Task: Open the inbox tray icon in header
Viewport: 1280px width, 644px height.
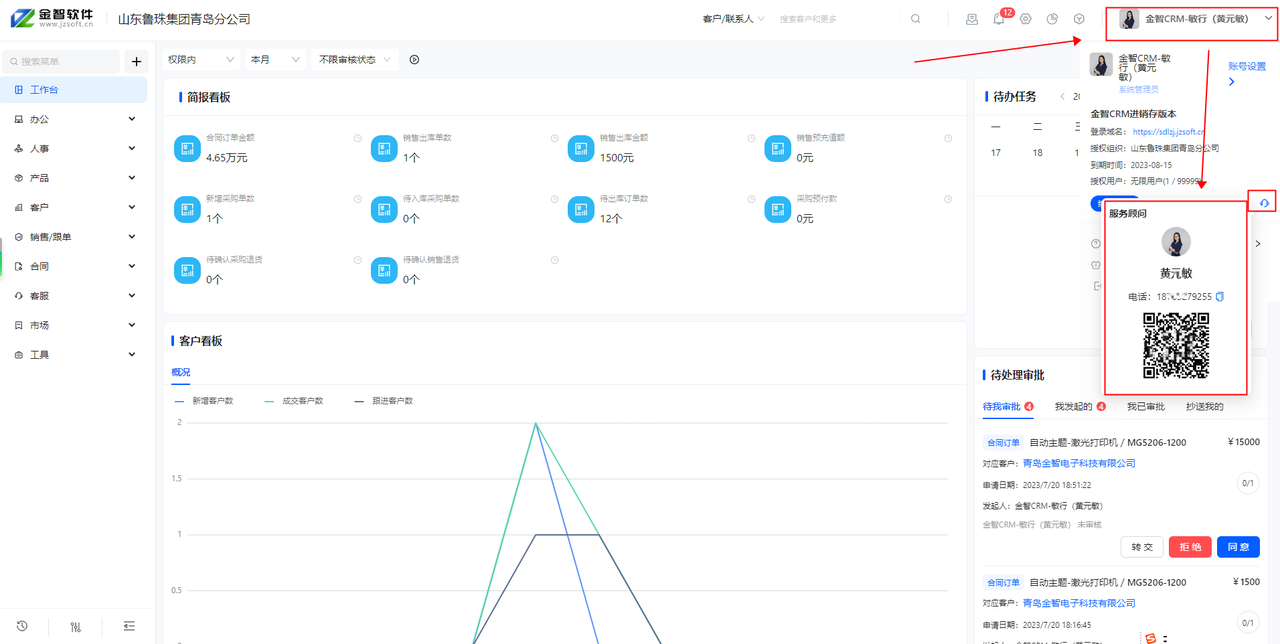Action: (972, 19)
